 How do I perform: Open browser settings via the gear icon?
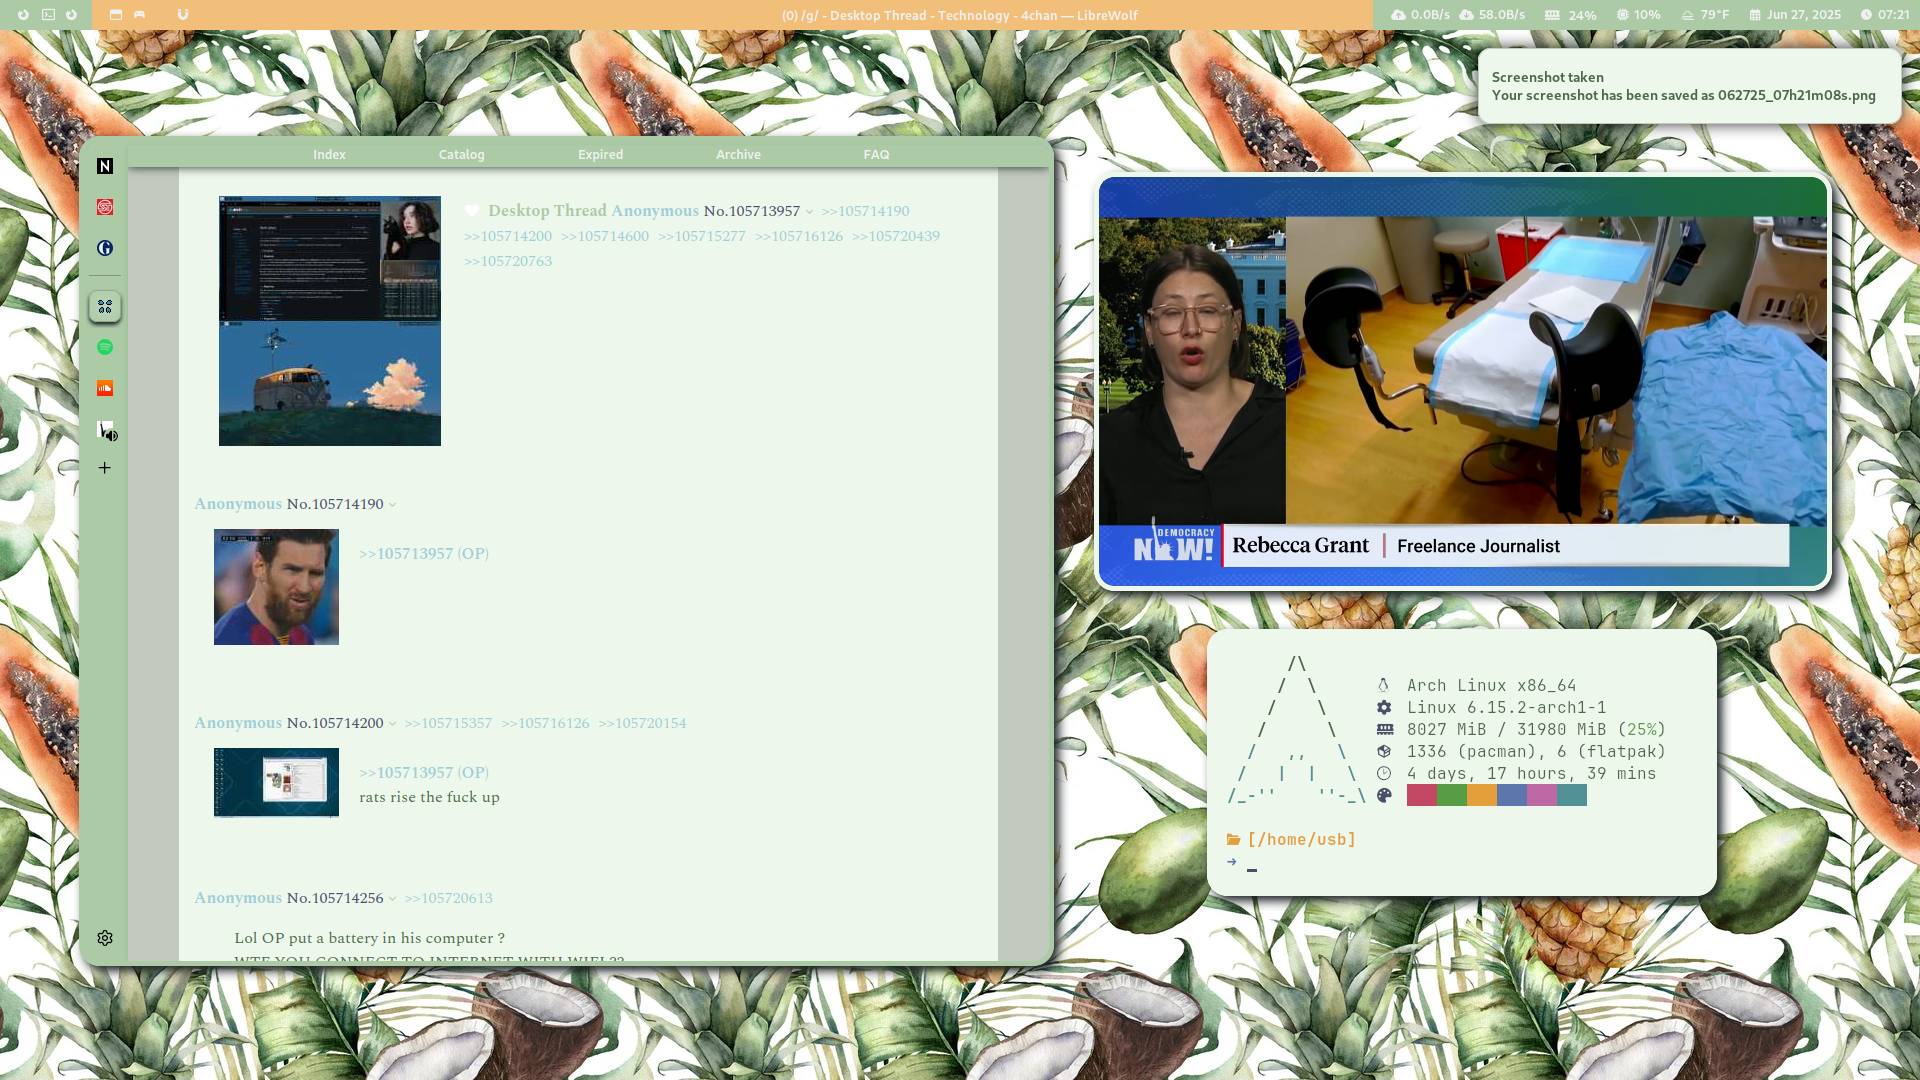105,938
